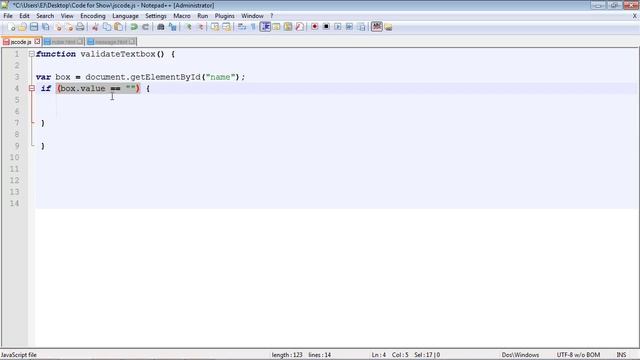Screen dimensions: 640x360
Task: Open the Search menu
Action: click(x=45, y=16)
